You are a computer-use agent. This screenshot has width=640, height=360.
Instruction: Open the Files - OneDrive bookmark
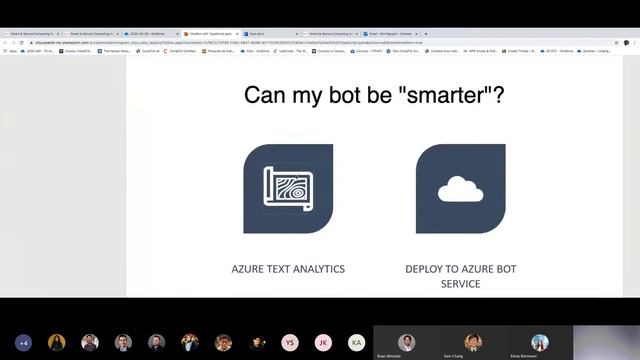pyautogui.click(x=255, y=51)
